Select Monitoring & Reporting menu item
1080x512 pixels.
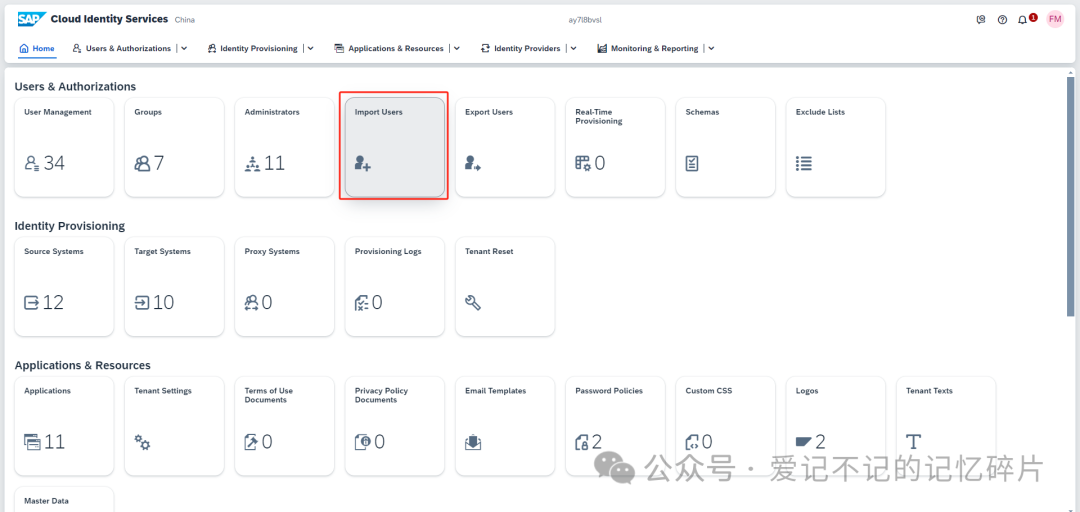pos(647,48)
